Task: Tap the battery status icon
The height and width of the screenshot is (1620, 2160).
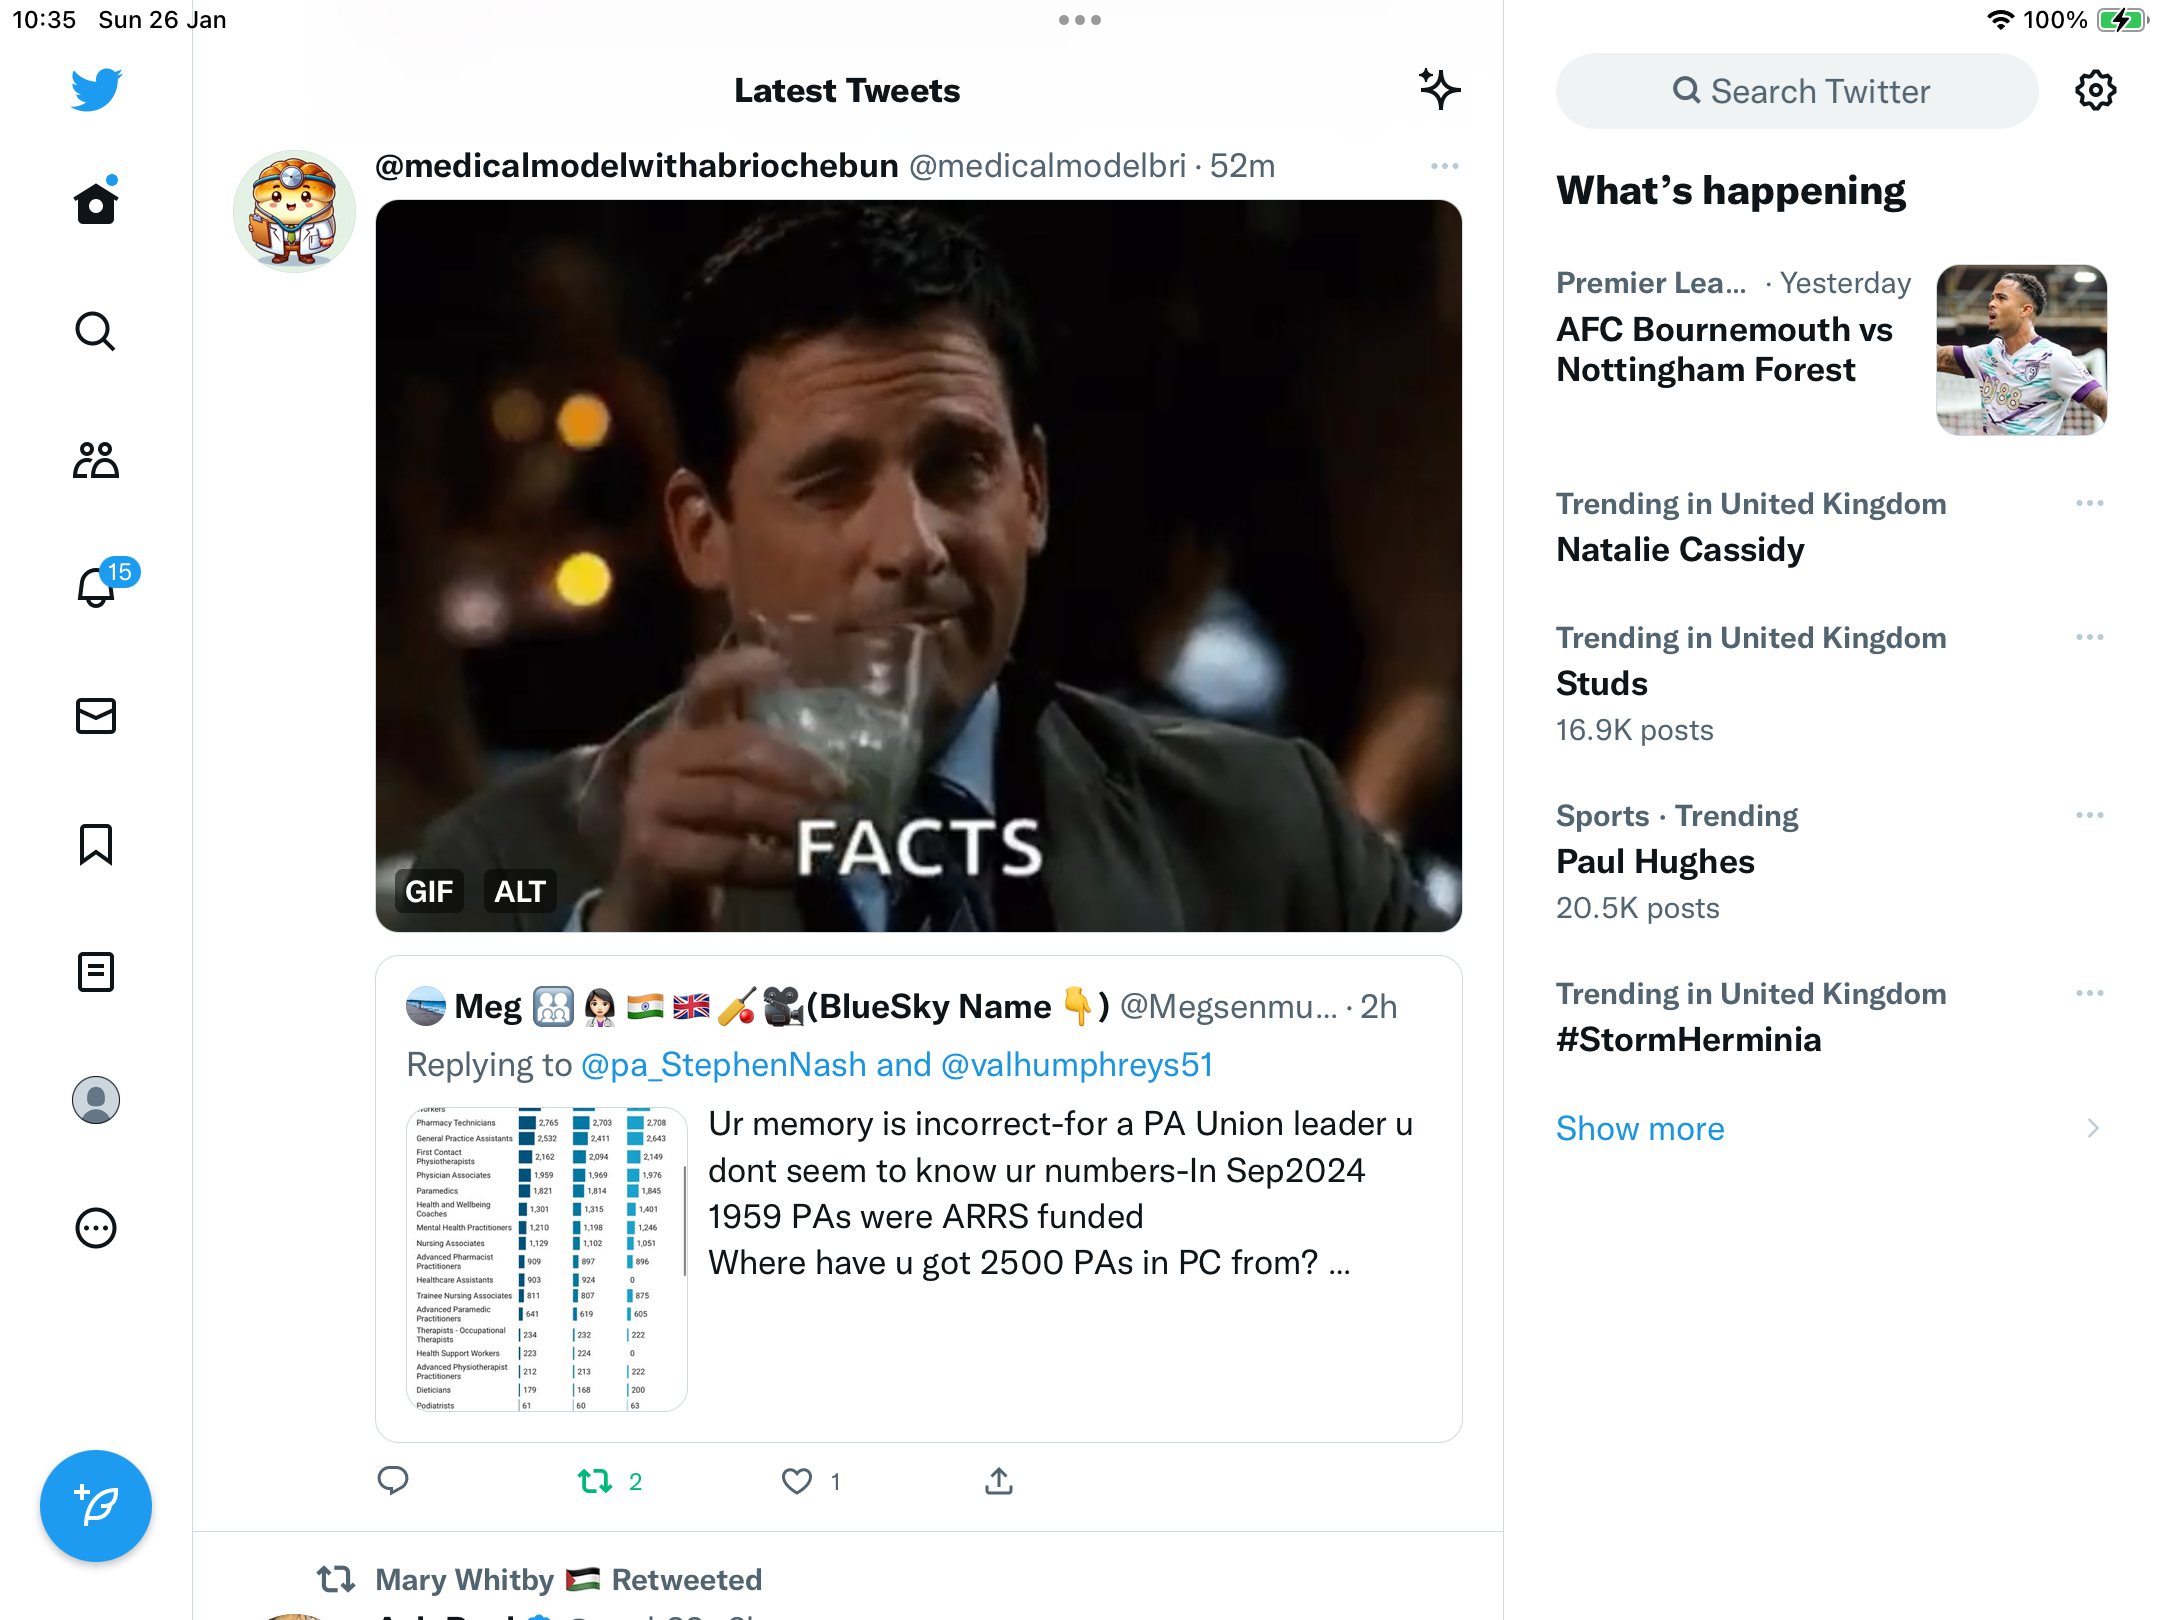Action: (2122, 20)
